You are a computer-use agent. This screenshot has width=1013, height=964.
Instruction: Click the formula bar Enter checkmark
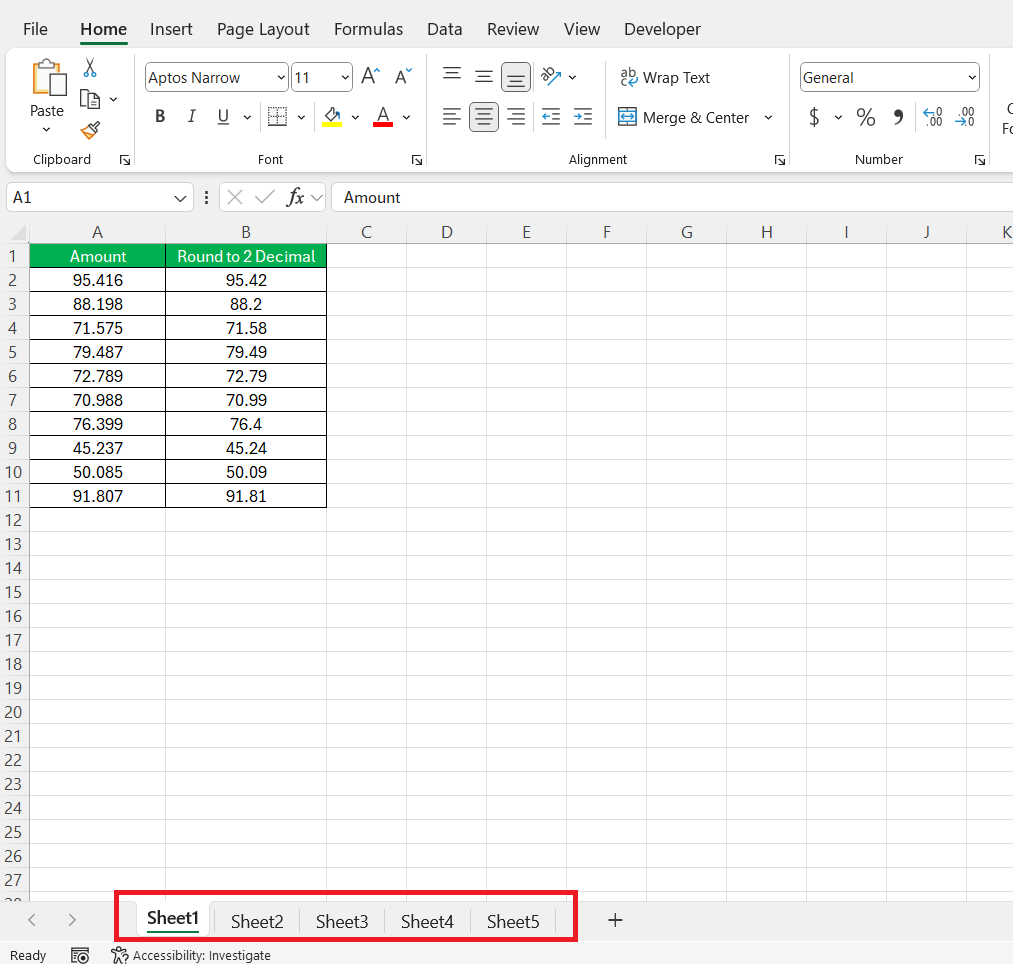264,197
